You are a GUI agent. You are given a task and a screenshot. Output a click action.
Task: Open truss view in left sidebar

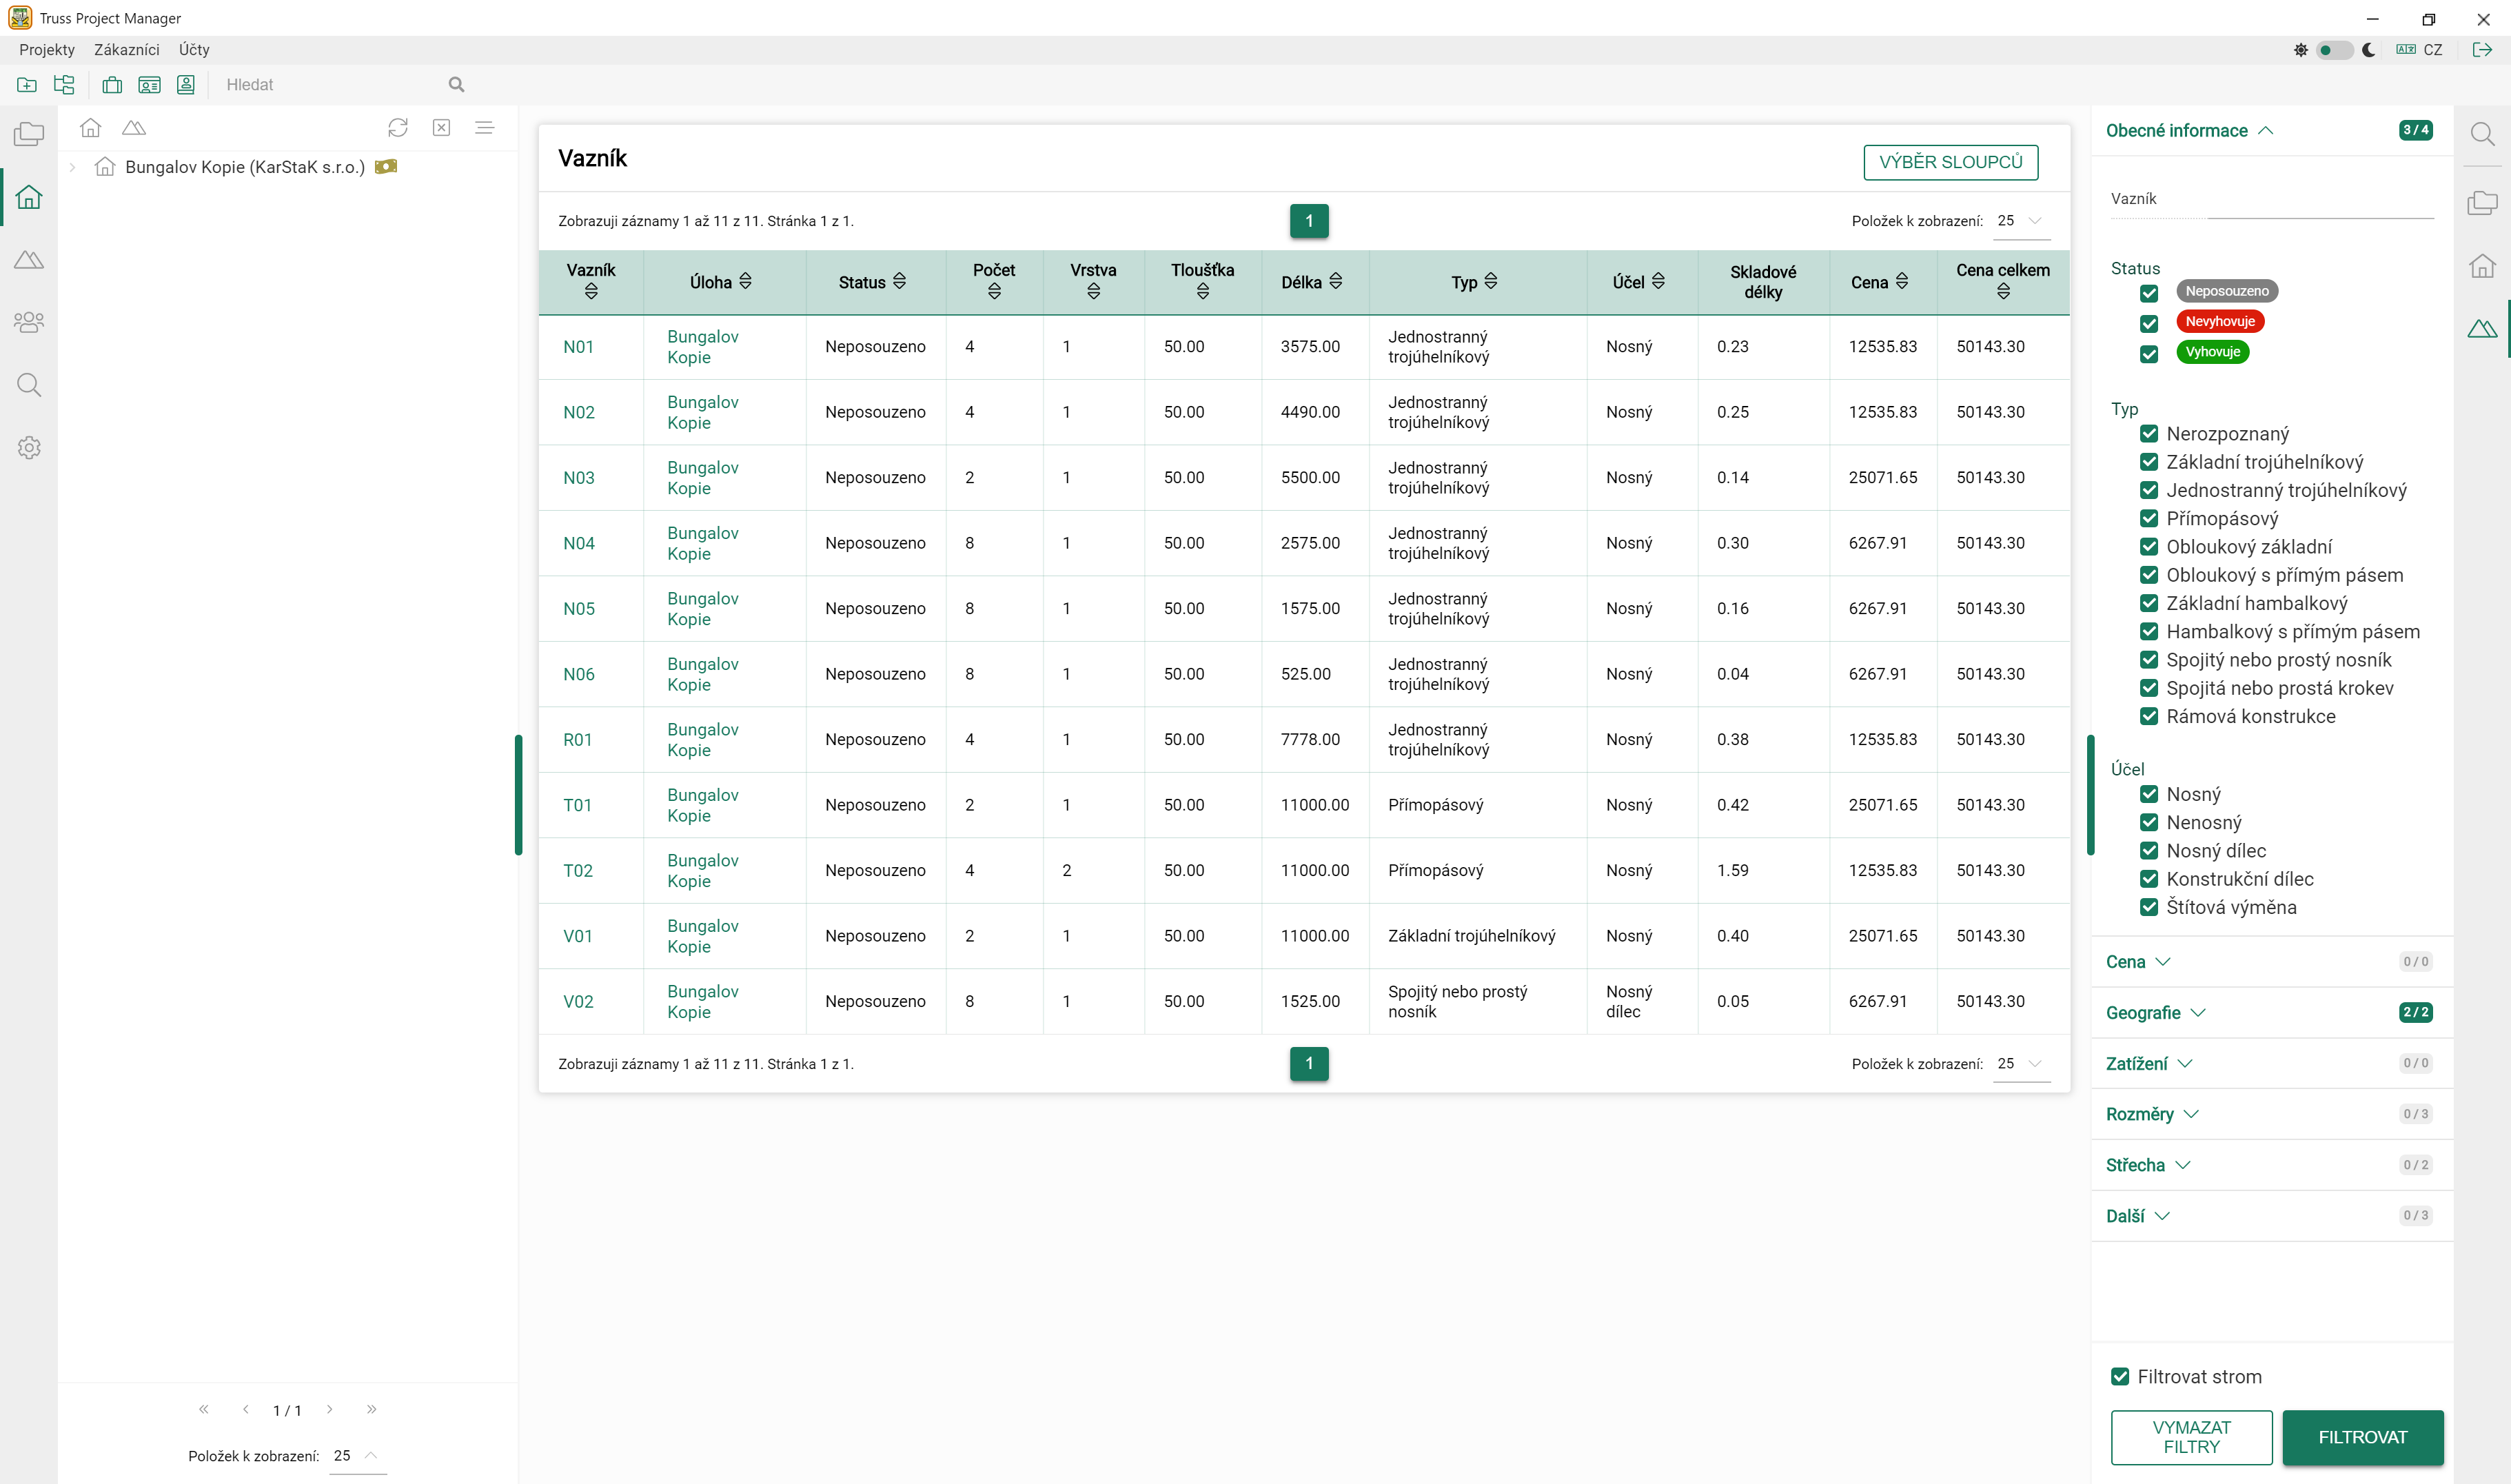tap(29, 260)
